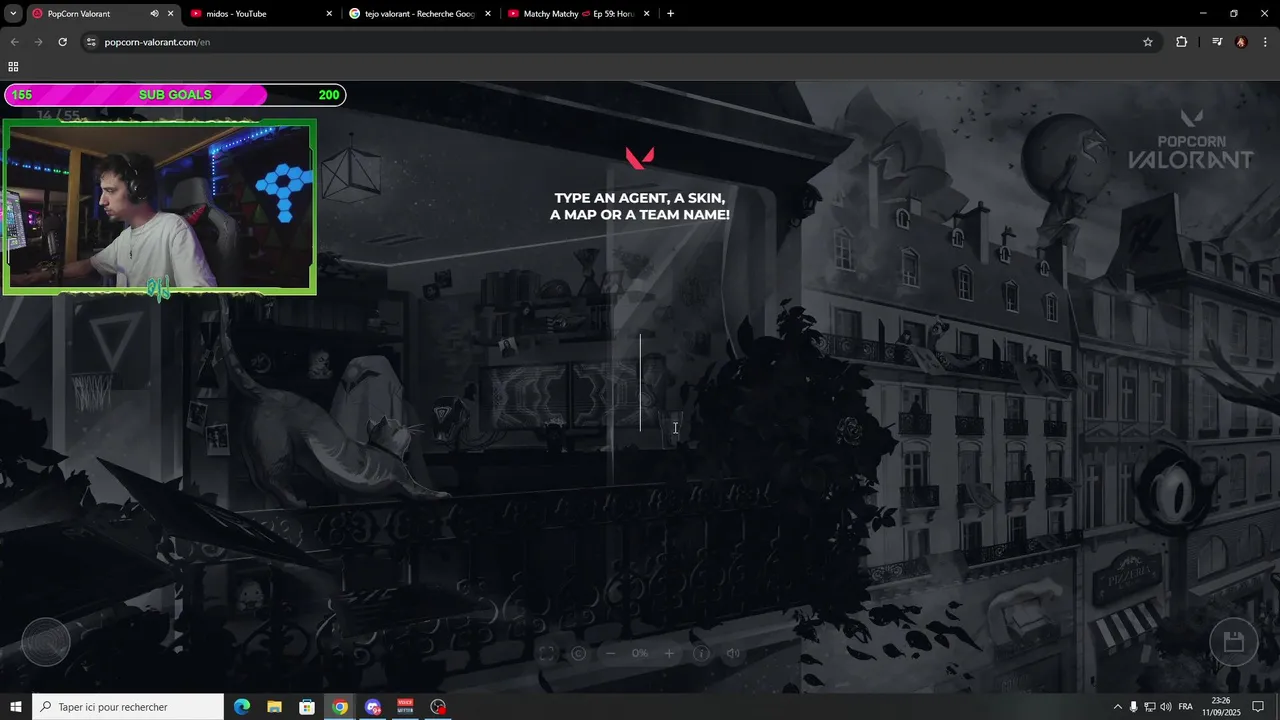Click the round emblem icon bottom-left
The image size is (1280, 720).
46,642
